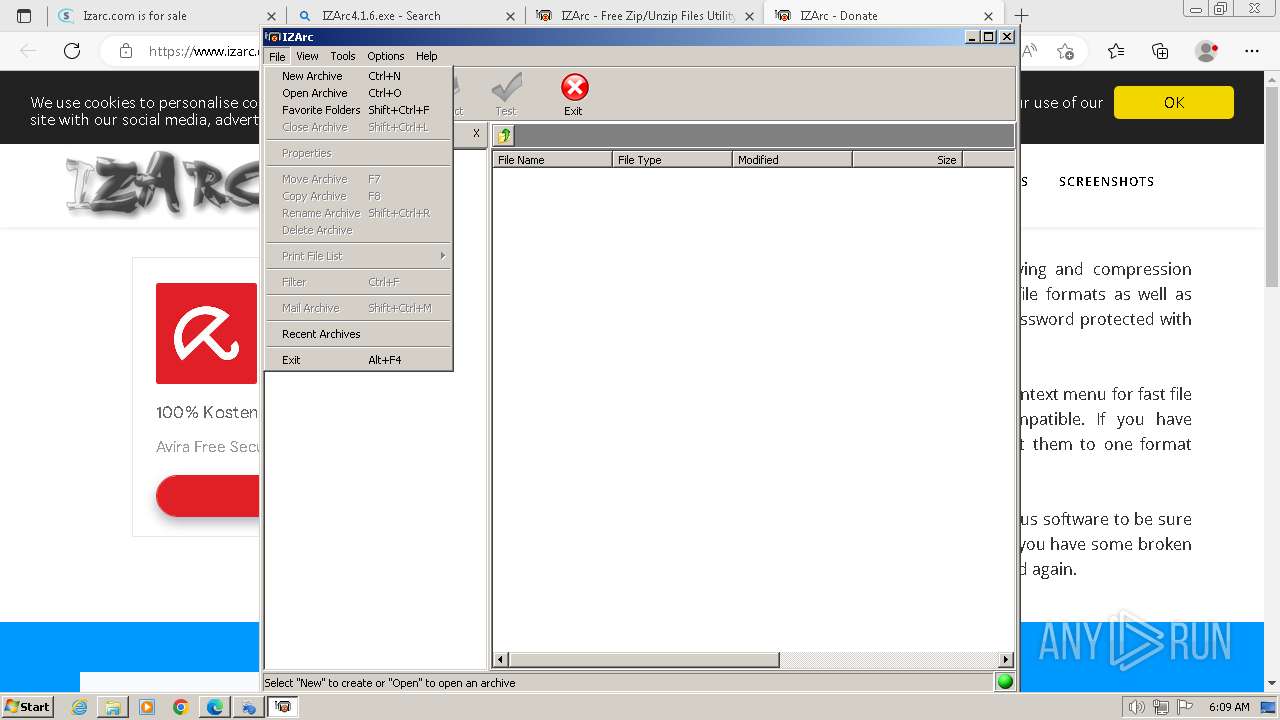Add this page to favorites in Edge
Viewport: 1280px width, 720px height.
(x=1065, y=51)
